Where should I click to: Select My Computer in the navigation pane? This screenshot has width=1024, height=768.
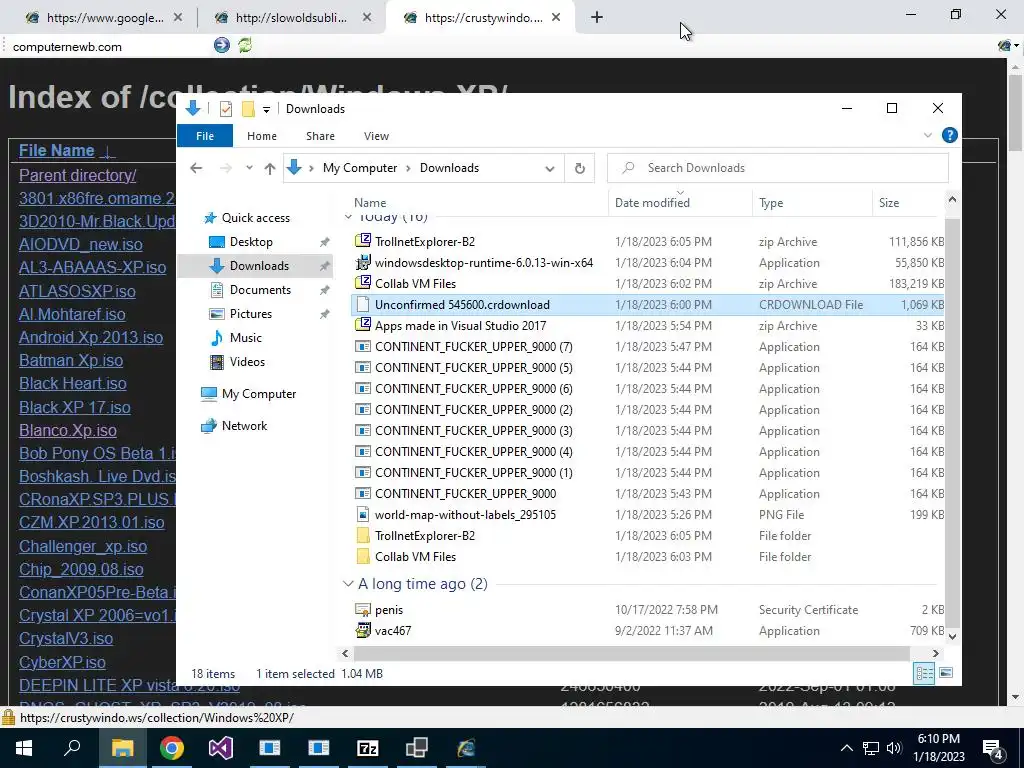pos(259,394)
